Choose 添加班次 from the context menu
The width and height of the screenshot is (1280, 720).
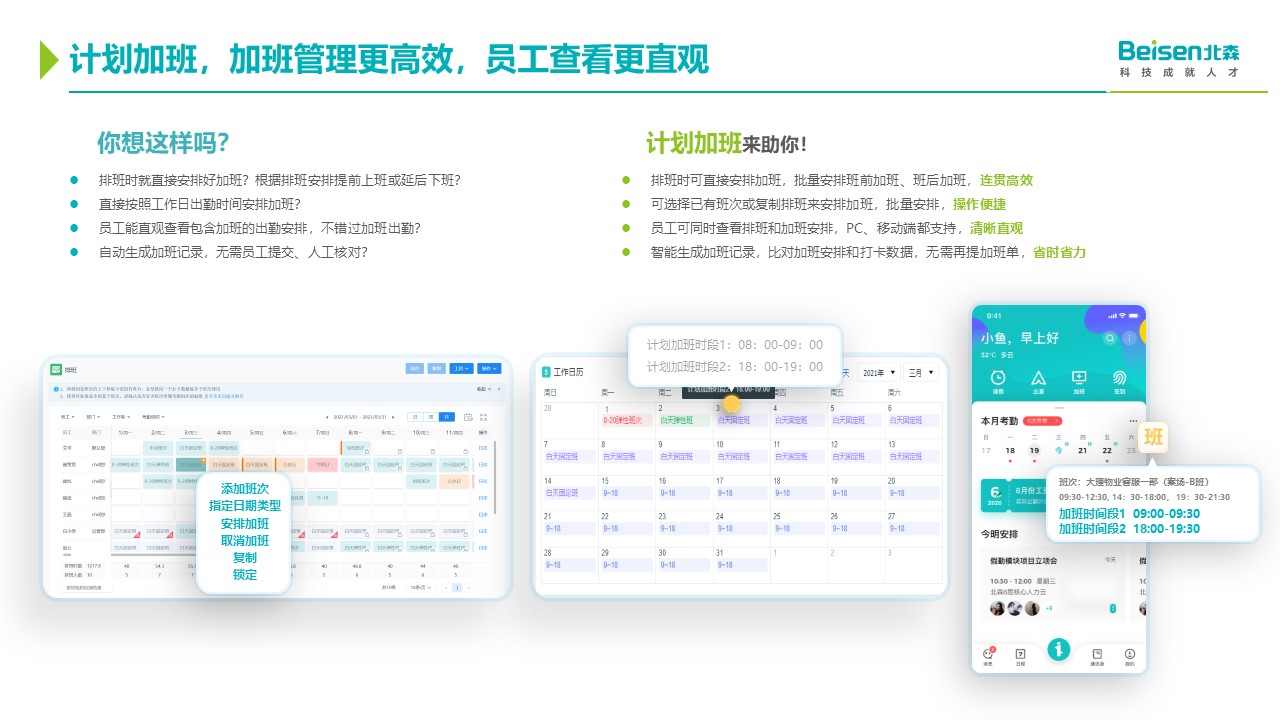pos(245,489)
